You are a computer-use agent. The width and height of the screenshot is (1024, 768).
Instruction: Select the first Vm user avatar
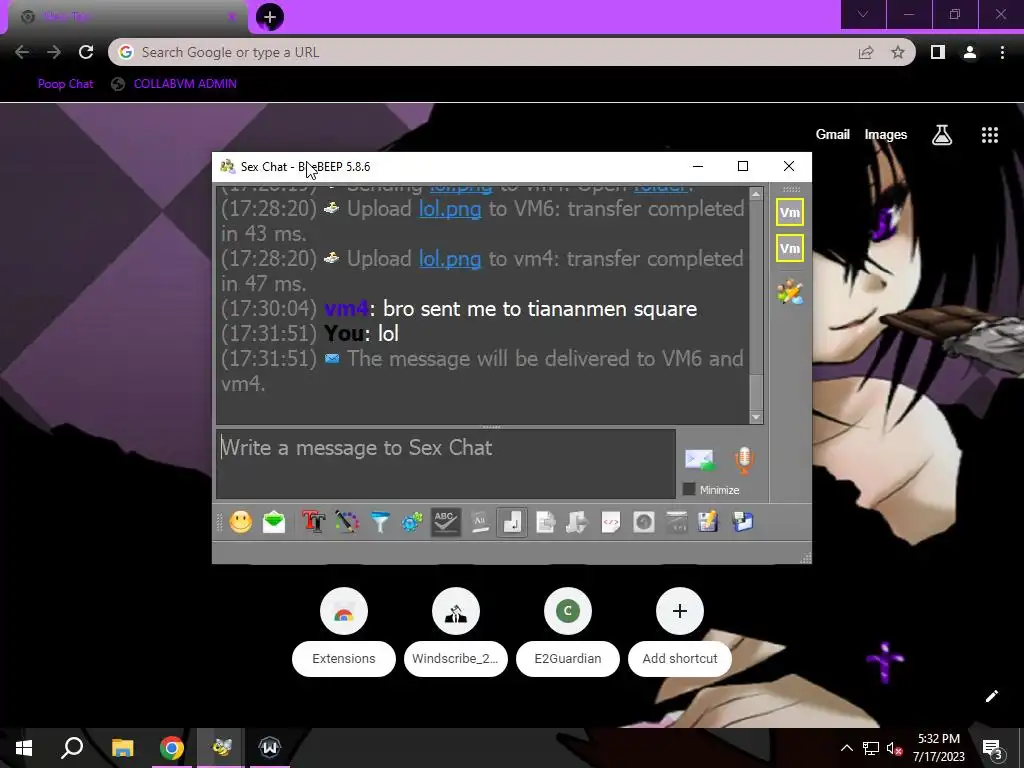pos(790,212)
